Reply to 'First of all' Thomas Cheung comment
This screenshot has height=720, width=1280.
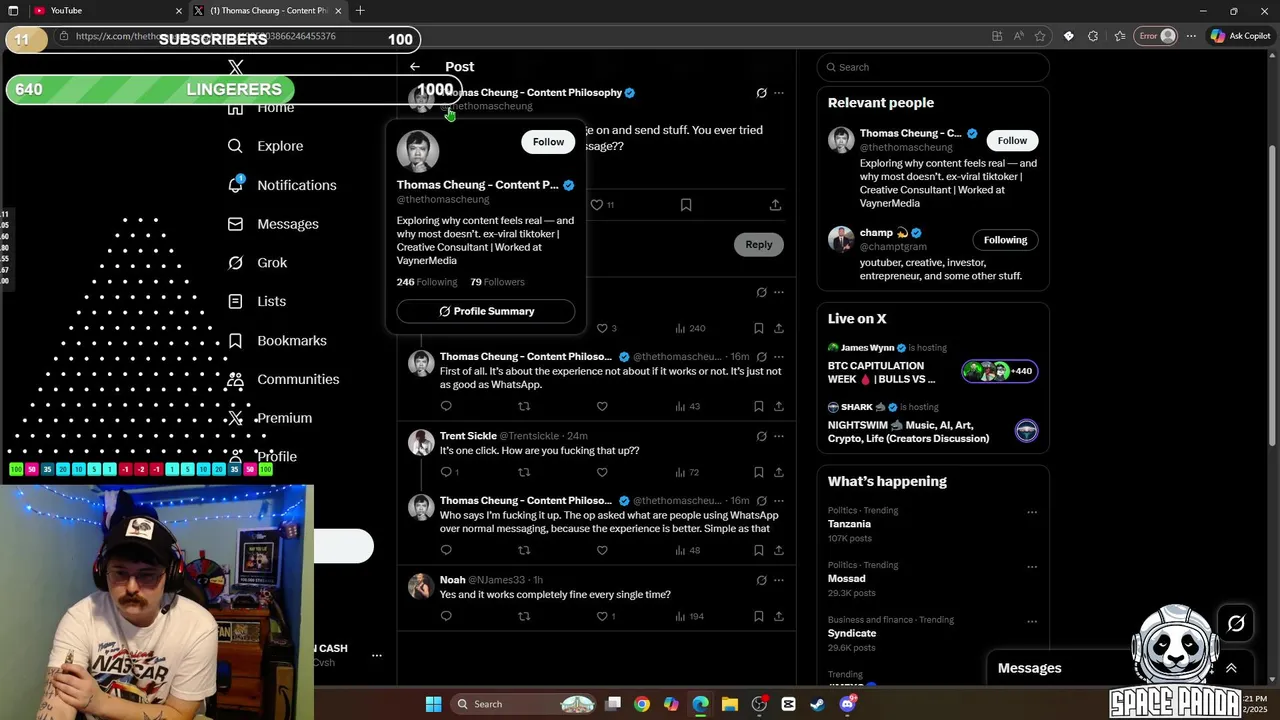point(446,406)
